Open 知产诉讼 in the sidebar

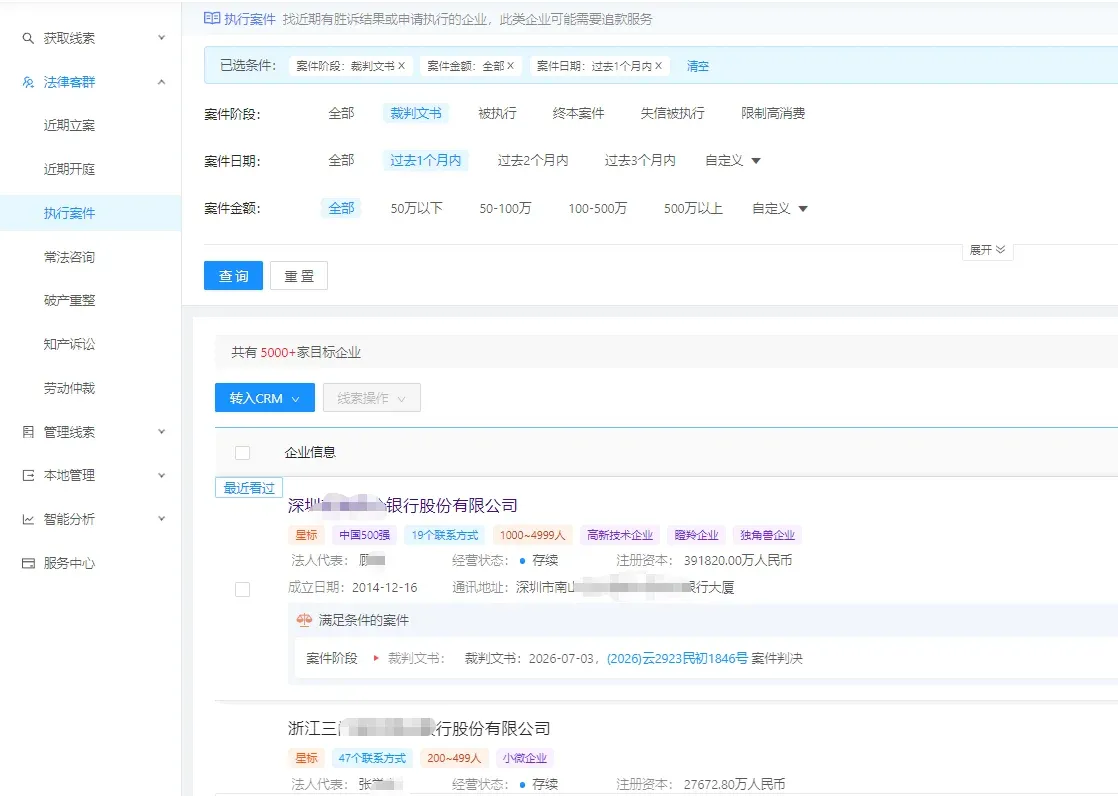coord(69,345)
